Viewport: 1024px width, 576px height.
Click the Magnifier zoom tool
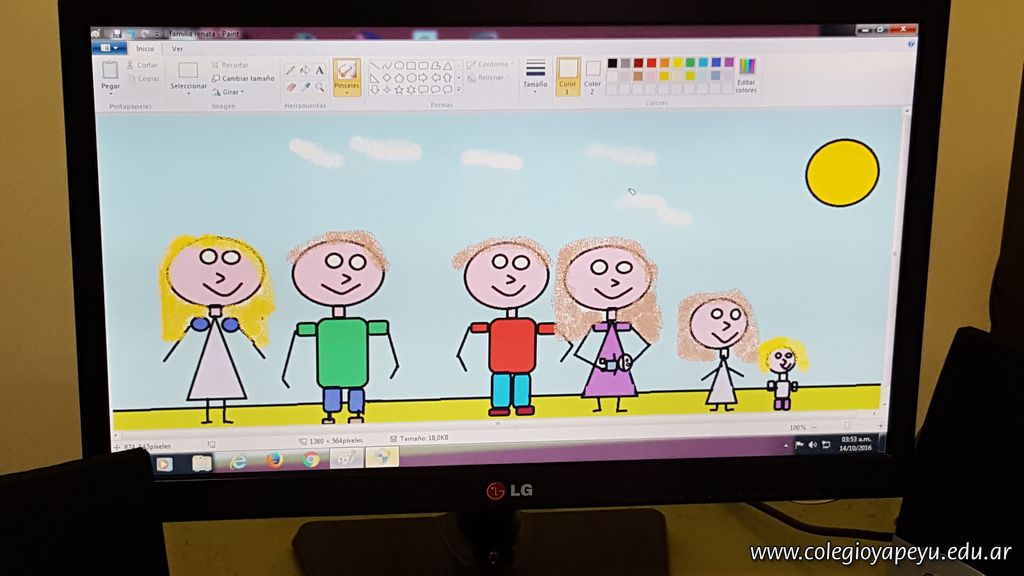[320, 87]
